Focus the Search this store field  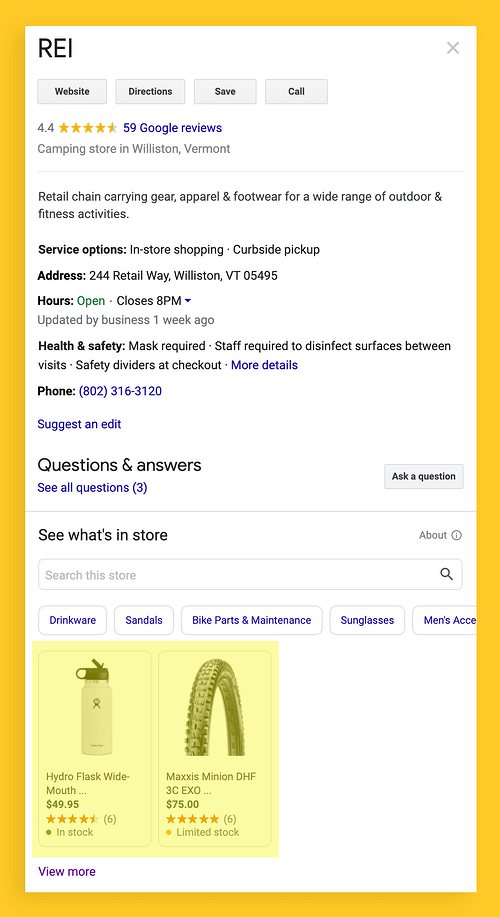pyautogui.click(x=250, y=574)
